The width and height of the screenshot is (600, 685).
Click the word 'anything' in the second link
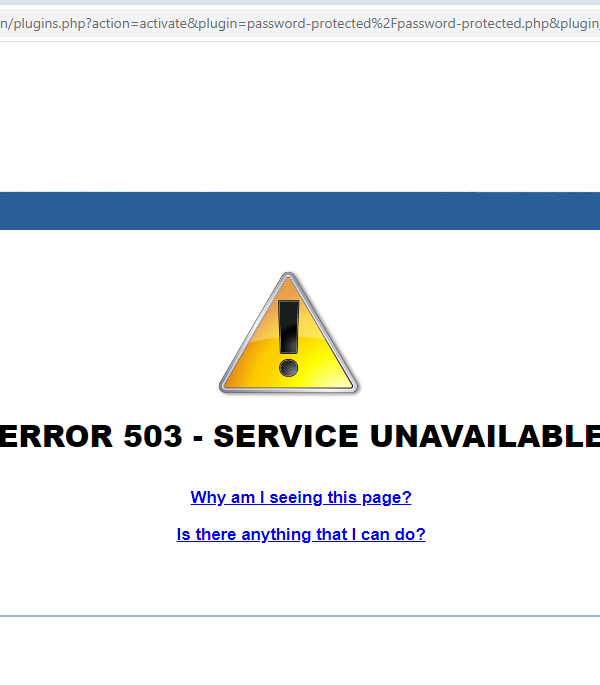276,534
